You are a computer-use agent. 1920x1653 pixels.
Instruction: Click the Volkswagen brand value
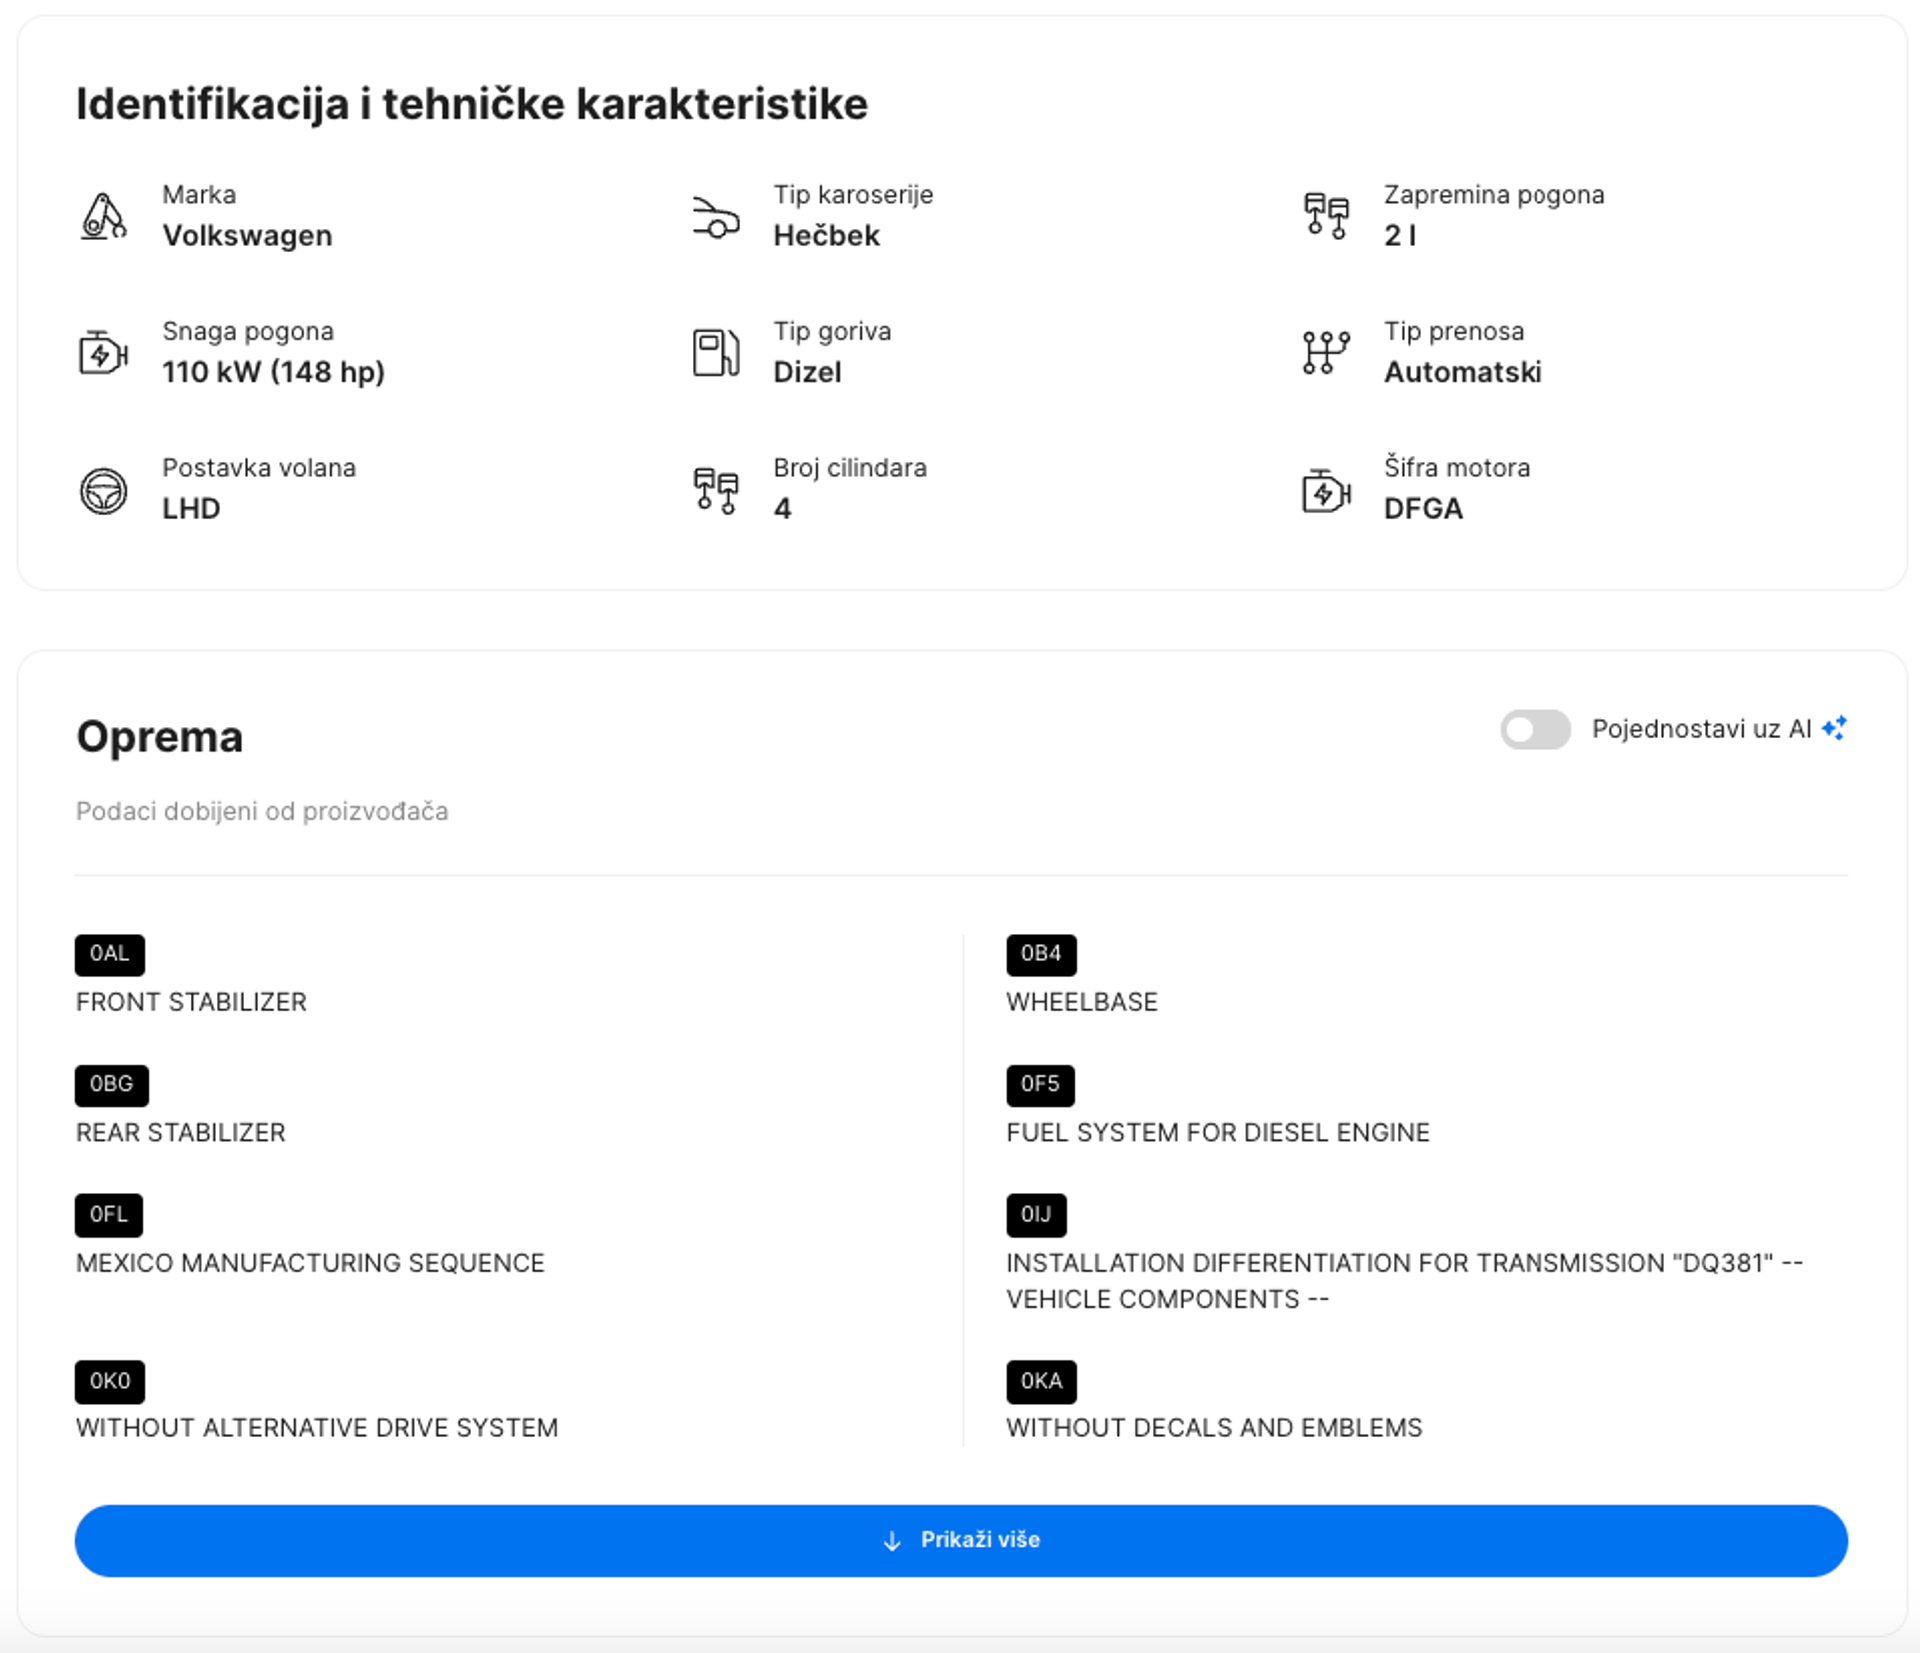pos(247,236)
